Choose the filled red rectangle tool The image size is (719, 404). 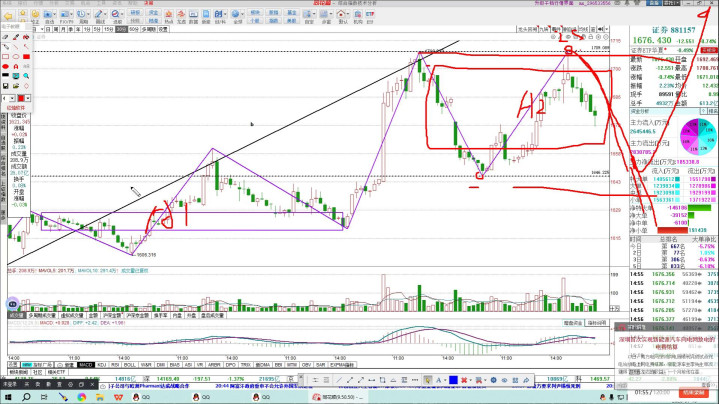coord(26,56)
